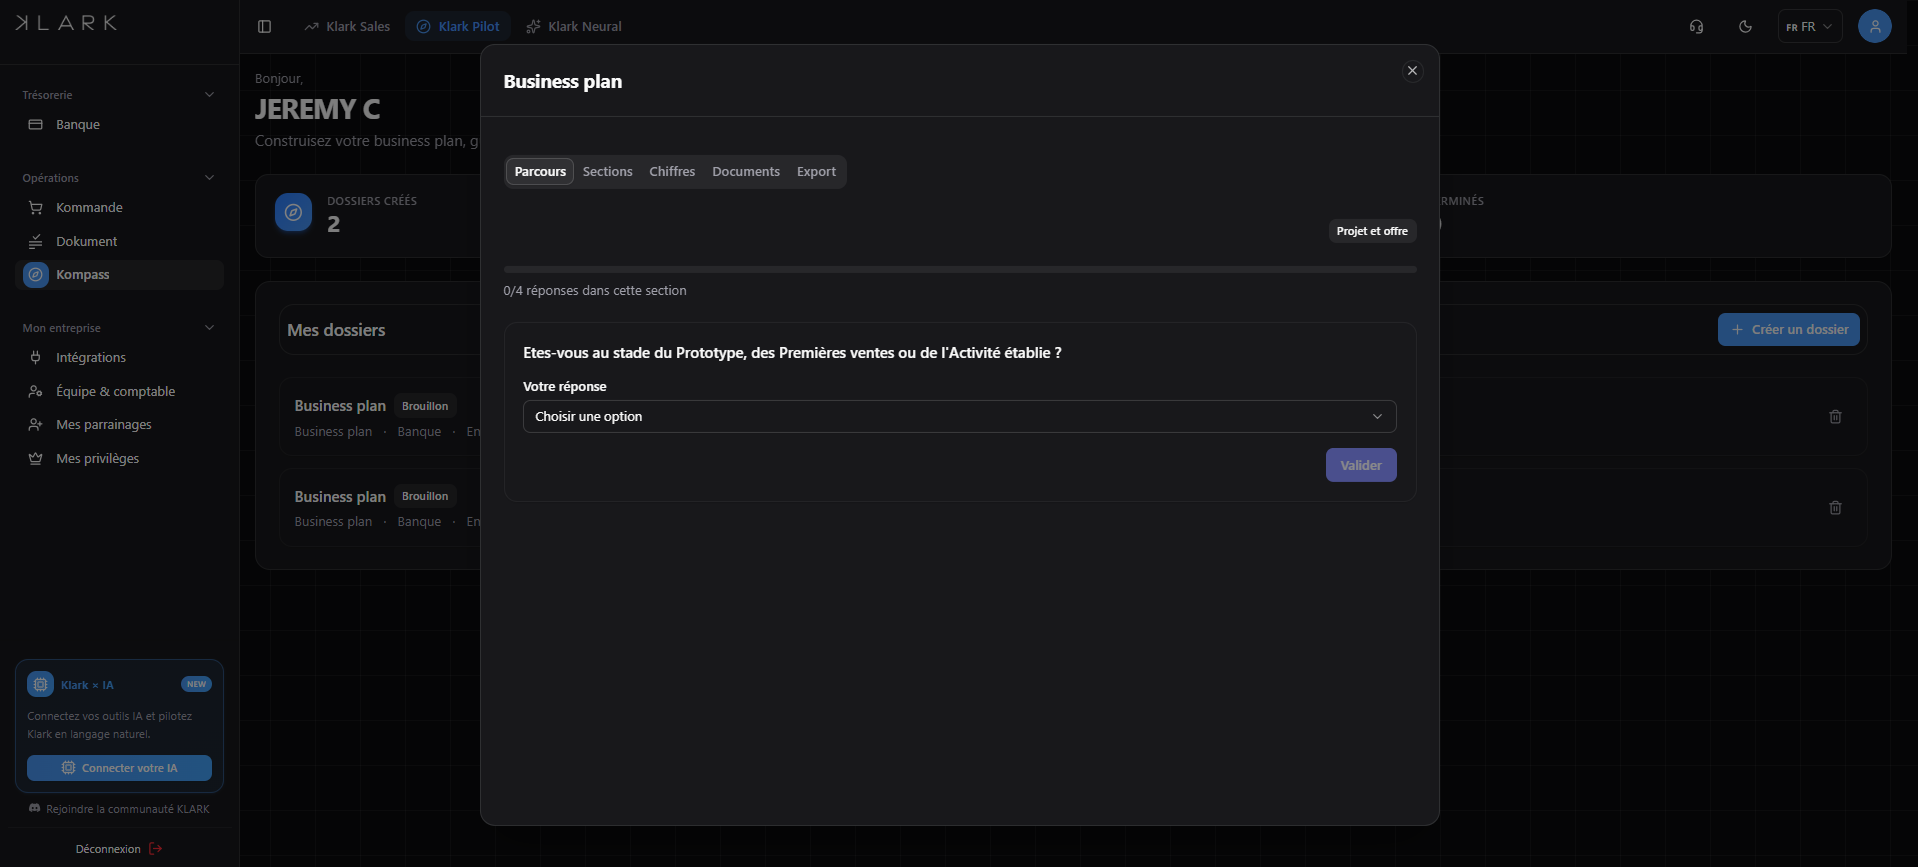Select the Parcours tab
This screenshot has width=1918, height=867.
(540, 172)
